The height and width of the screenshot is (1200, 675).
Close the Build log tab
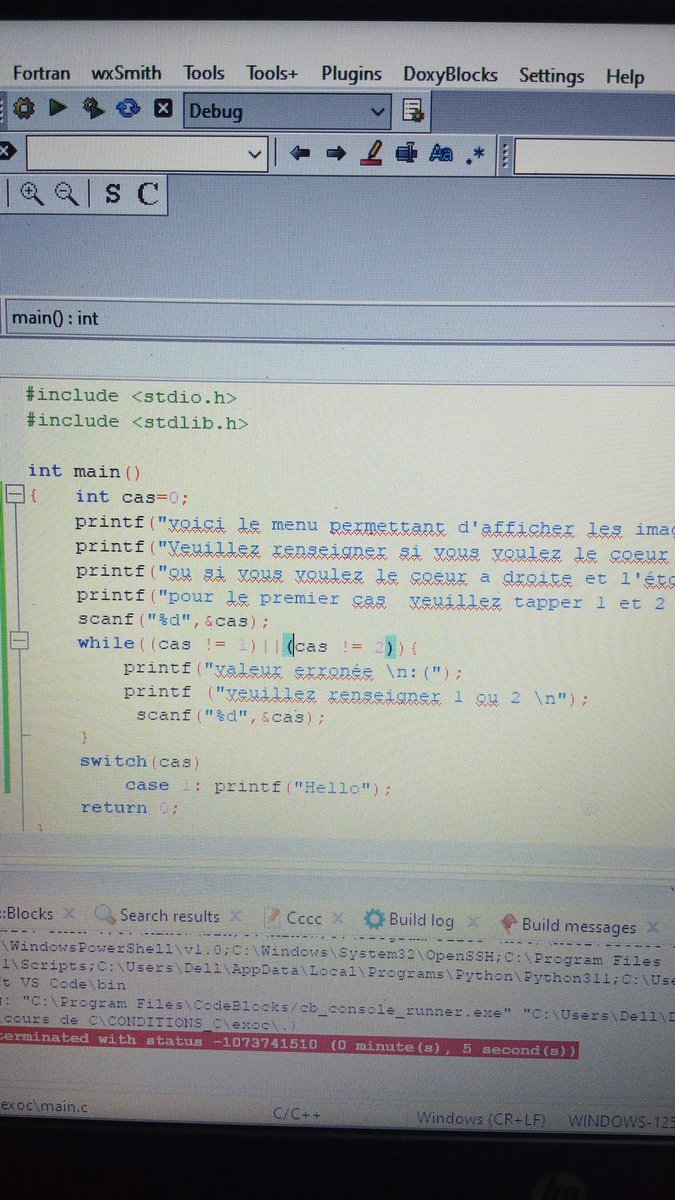(472, 921)
